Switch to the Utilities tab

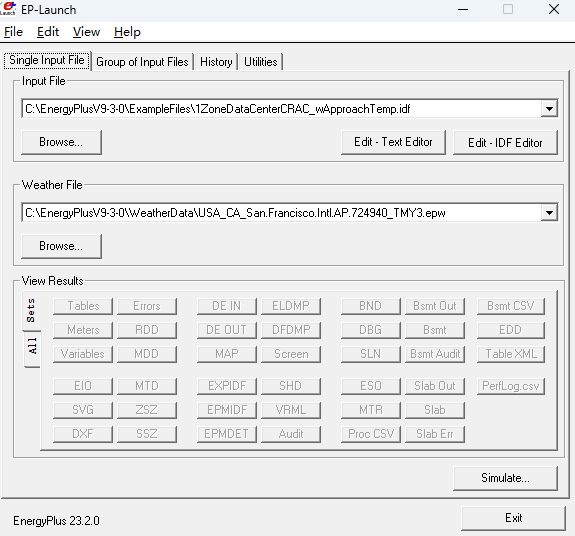(261, 62)
